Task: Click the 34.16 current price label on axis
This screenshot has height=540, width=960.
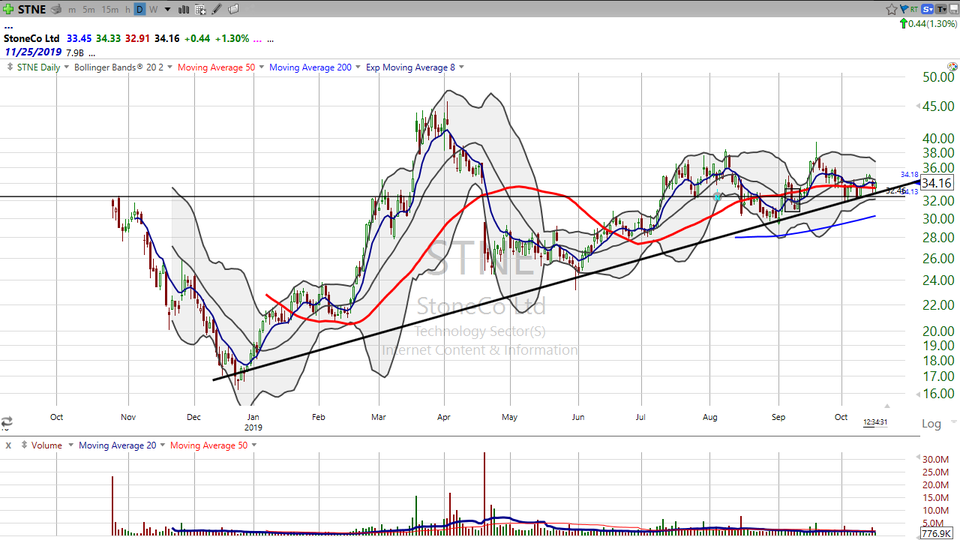Action: tap(936, 183)
